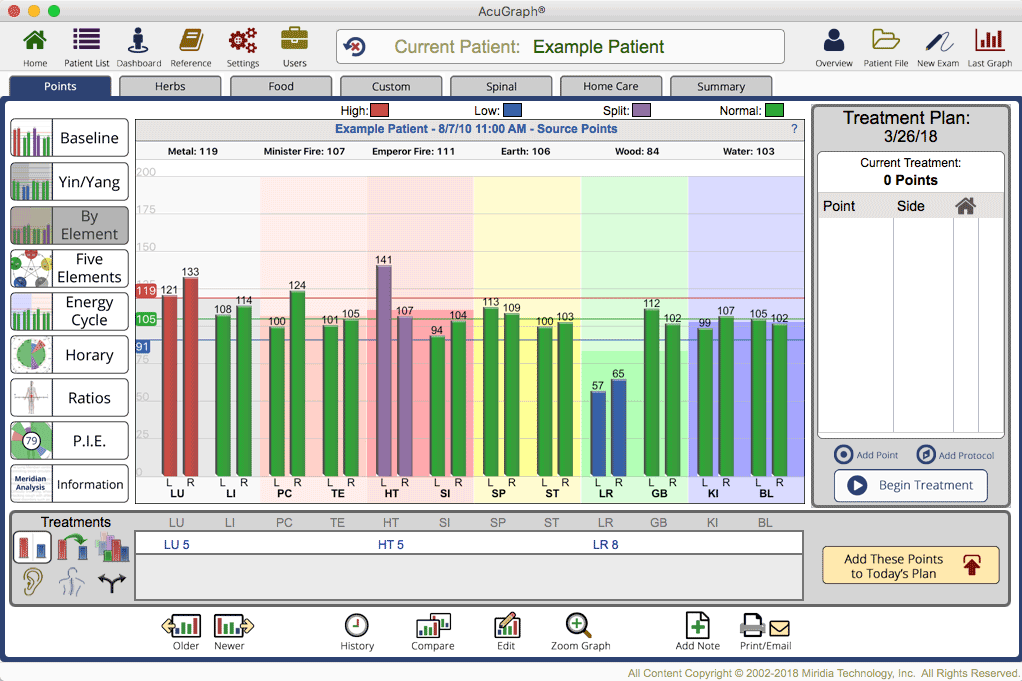Click the New Exam pen icon
Screen dimensions: 1022x681
[938, 41]
